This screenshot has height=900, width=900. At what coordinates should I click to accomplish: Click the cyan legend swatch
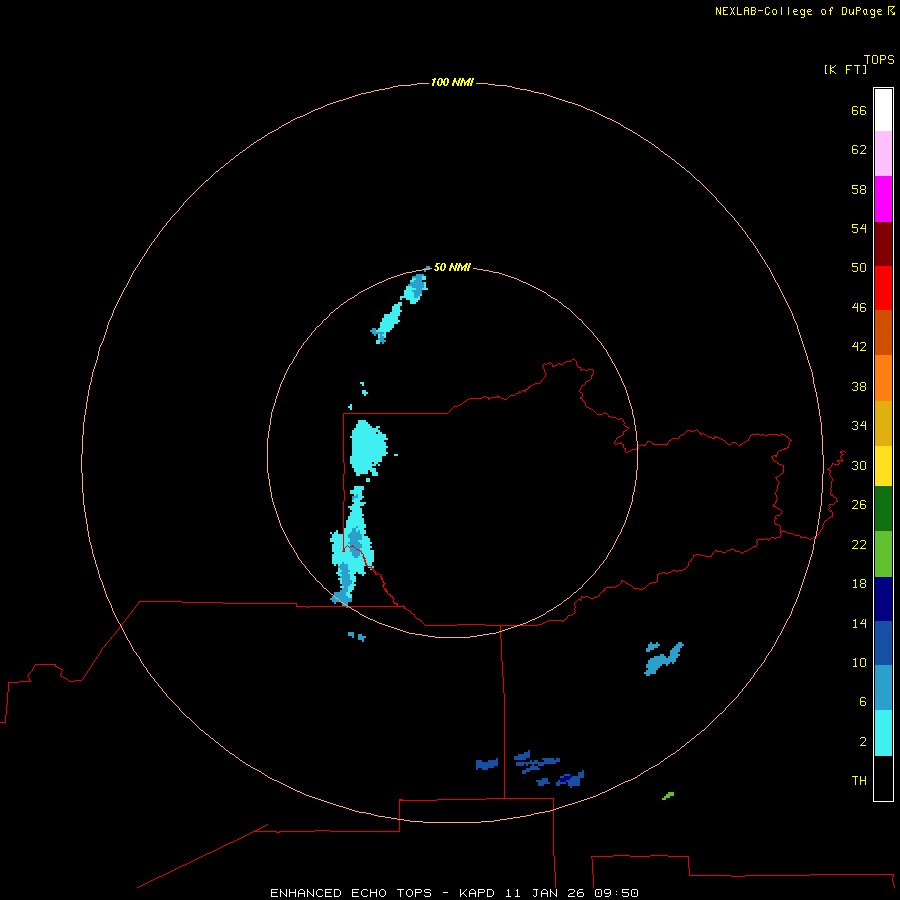[883, 733]
